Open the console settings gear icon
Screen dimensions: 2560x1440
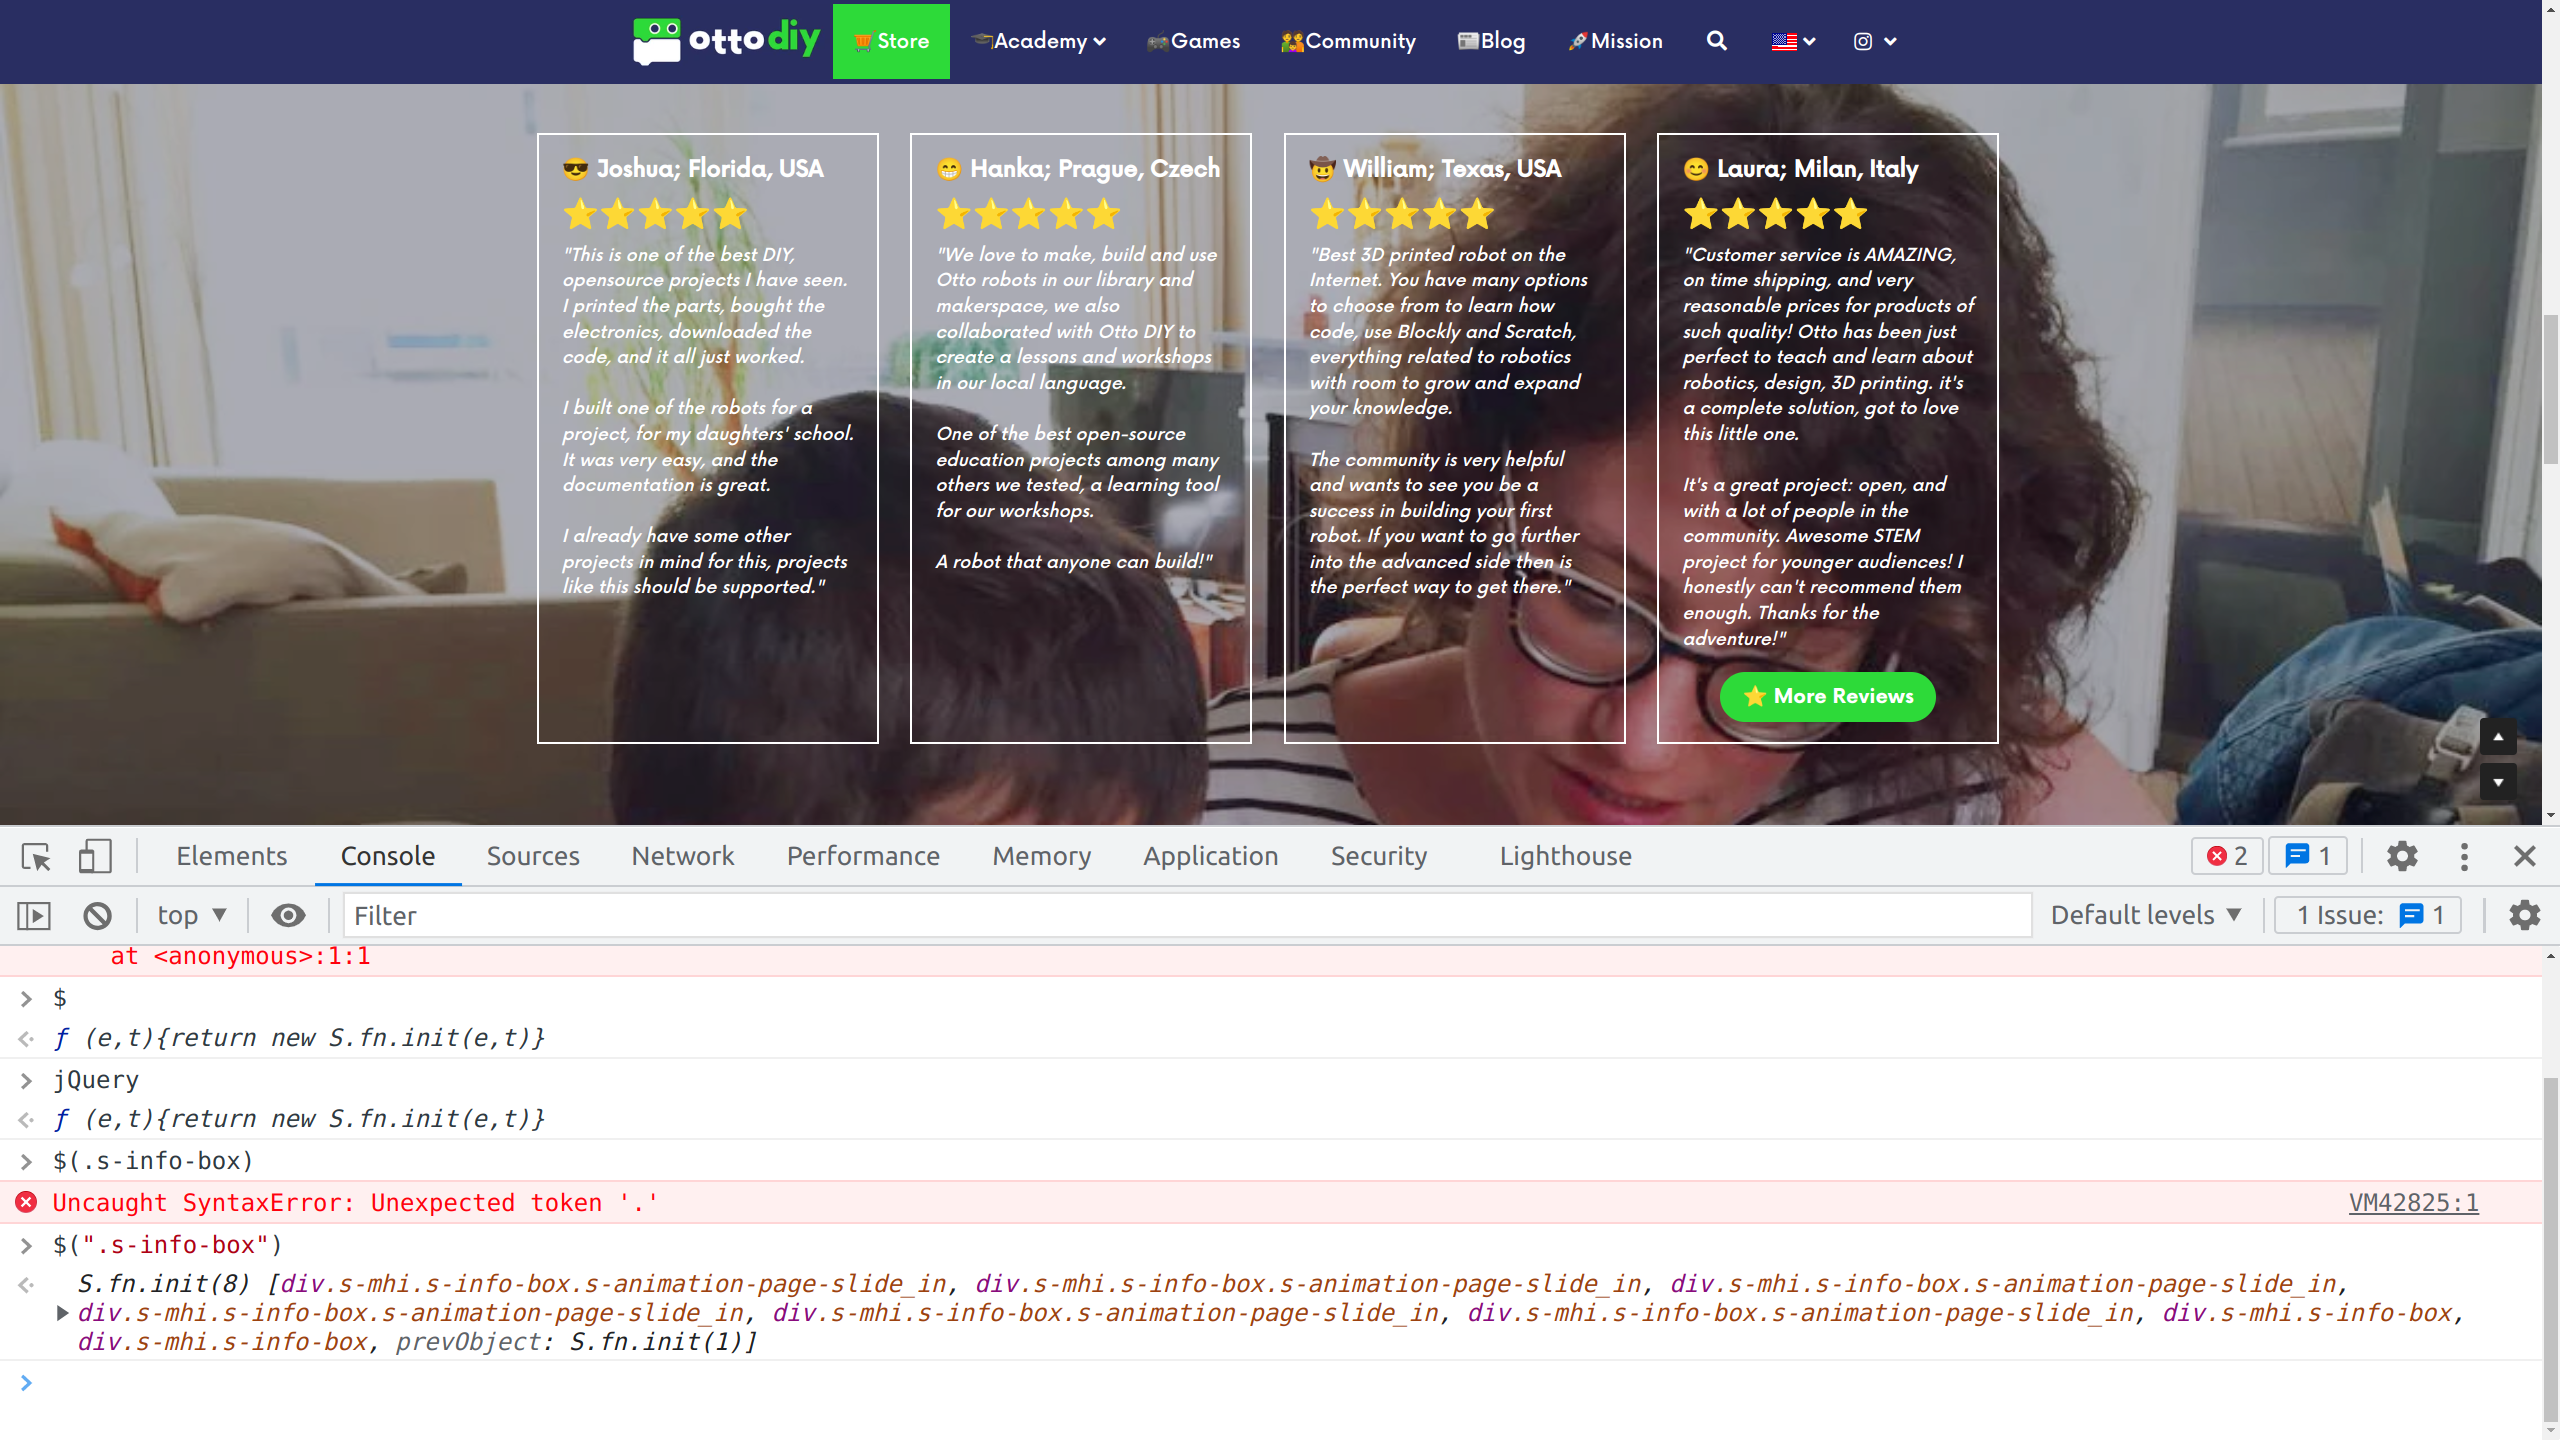tap(2524, 916)
